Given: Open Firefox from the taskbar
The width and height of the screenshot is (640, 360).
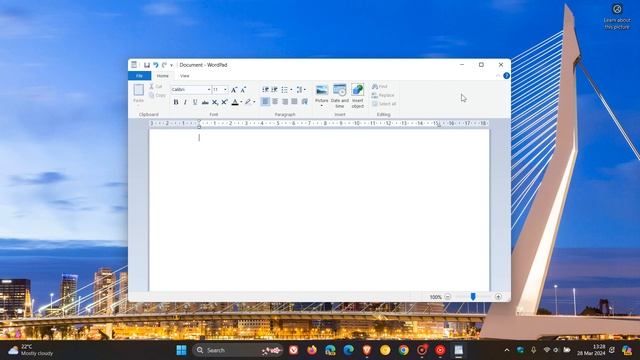Looking at the screenshot, I should (x=312, y=350).
